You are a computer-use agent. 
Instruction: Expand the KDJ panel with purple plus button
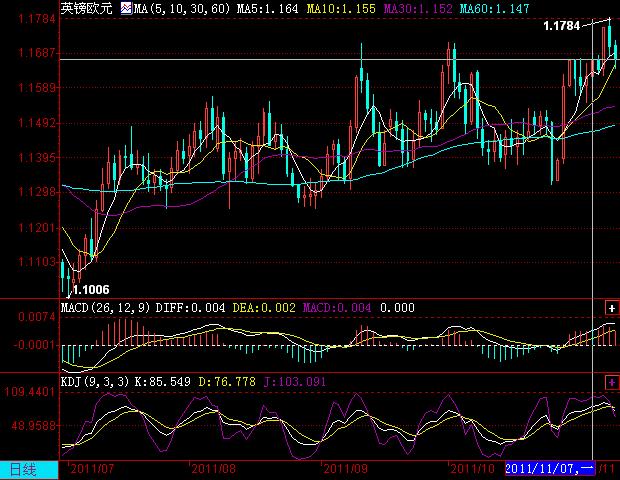point(612,382)
